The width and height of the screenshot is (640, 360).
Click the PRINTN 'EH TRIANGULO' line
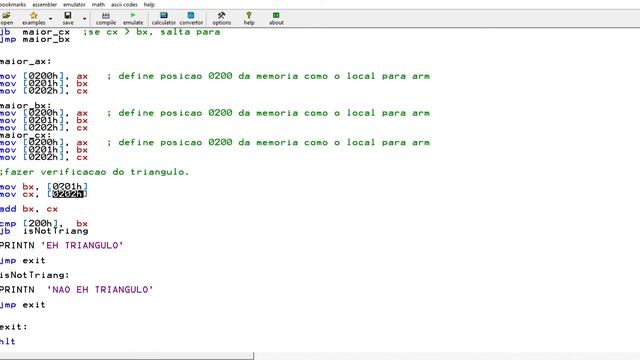tap(62, 246)
